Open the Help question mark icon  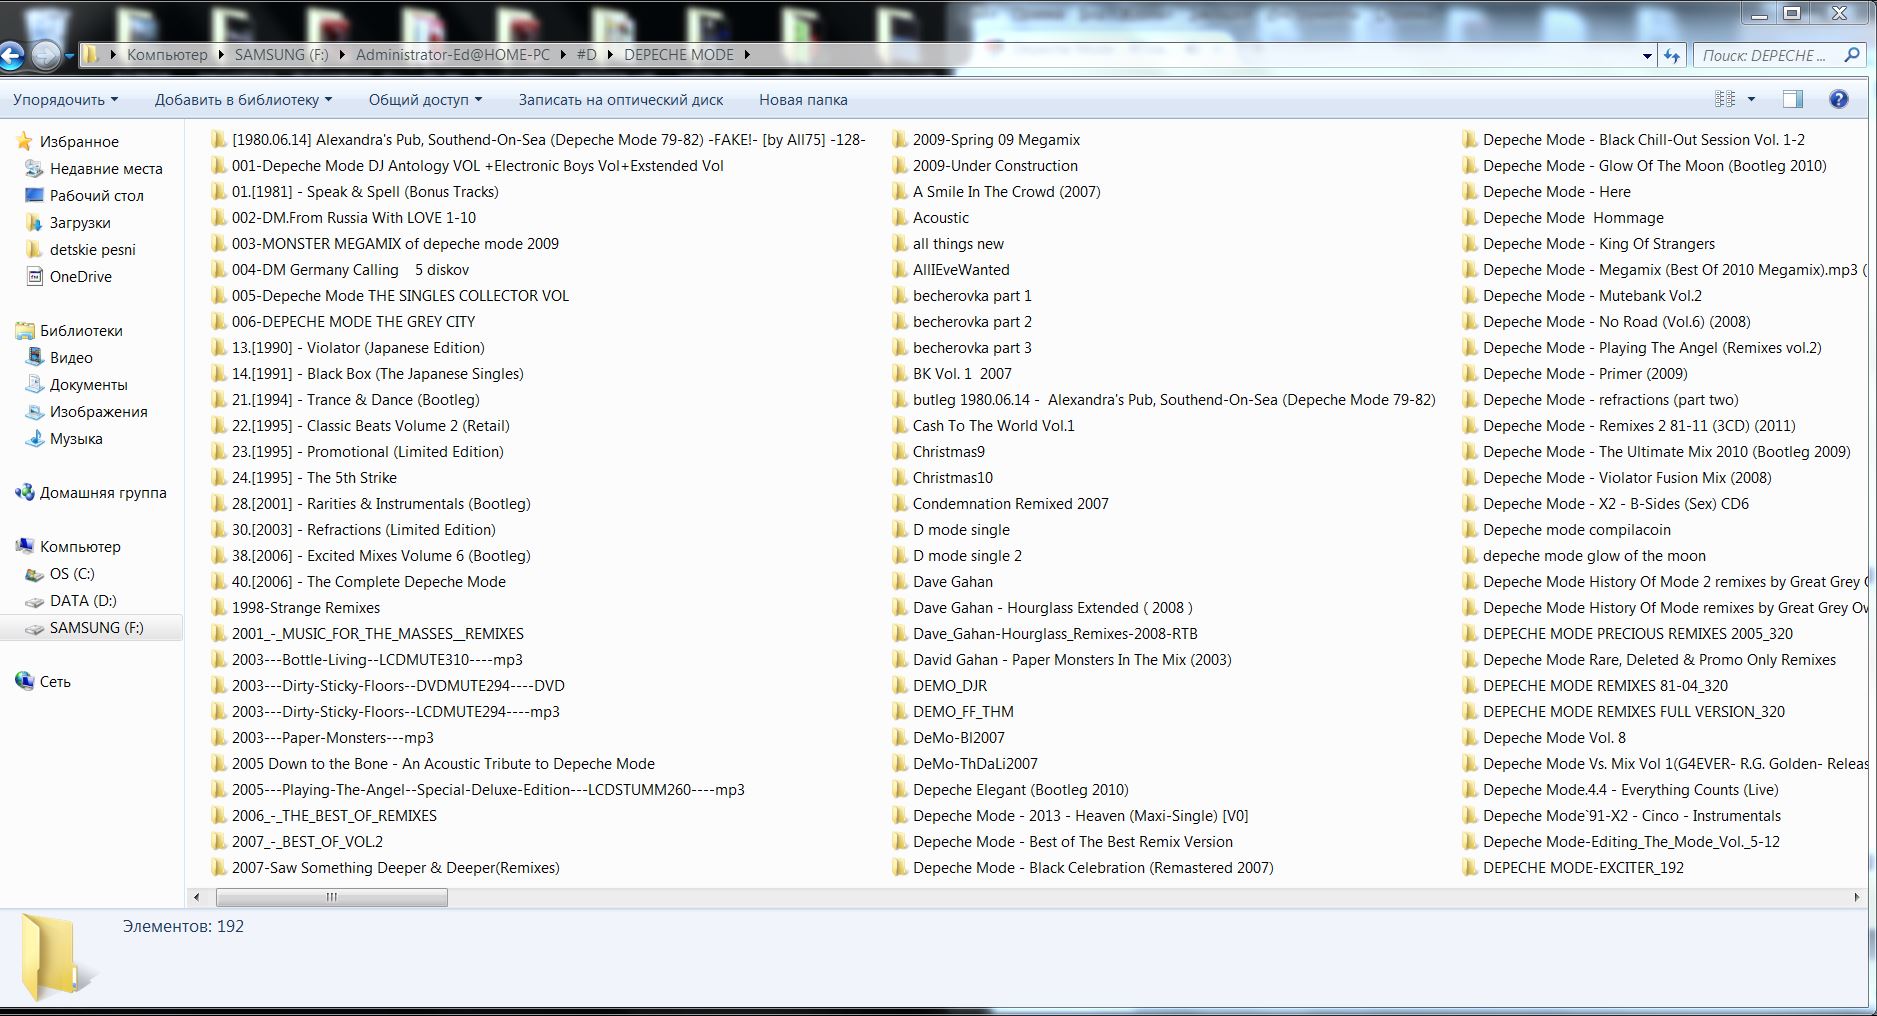[1838, 99]
